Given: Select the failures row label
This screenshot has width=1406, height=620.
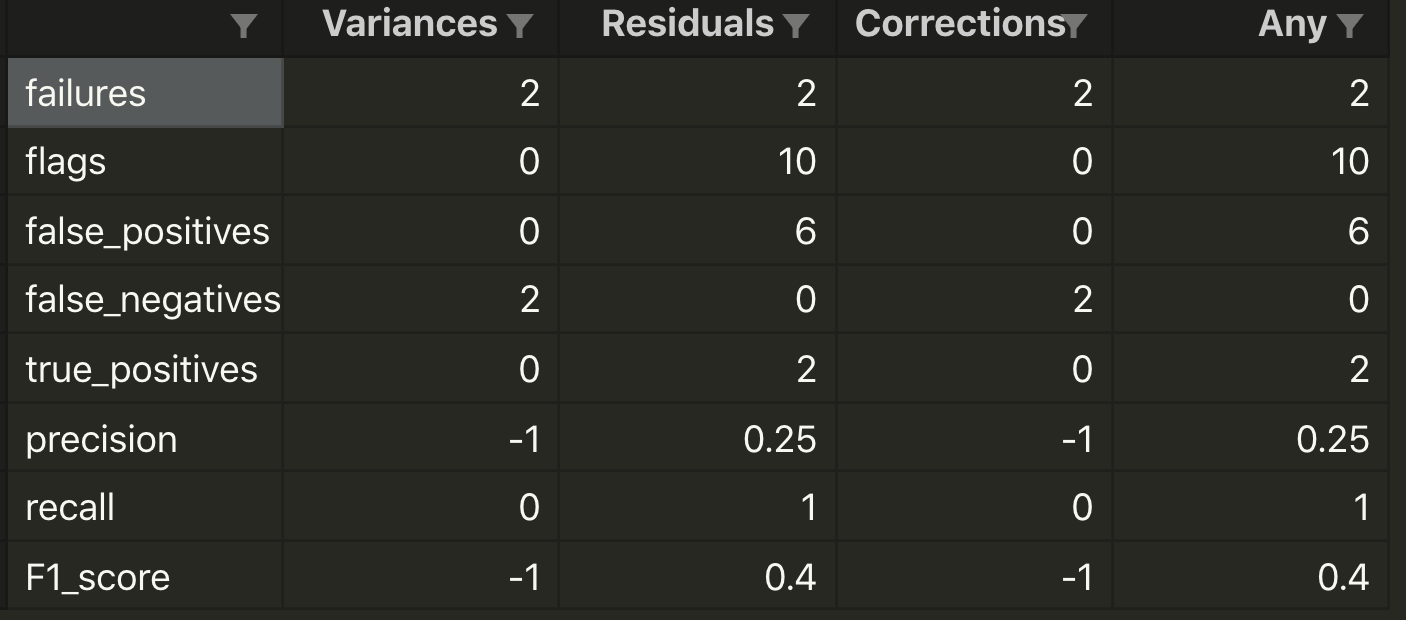Looking at the screenshot, I should (145, 93).
